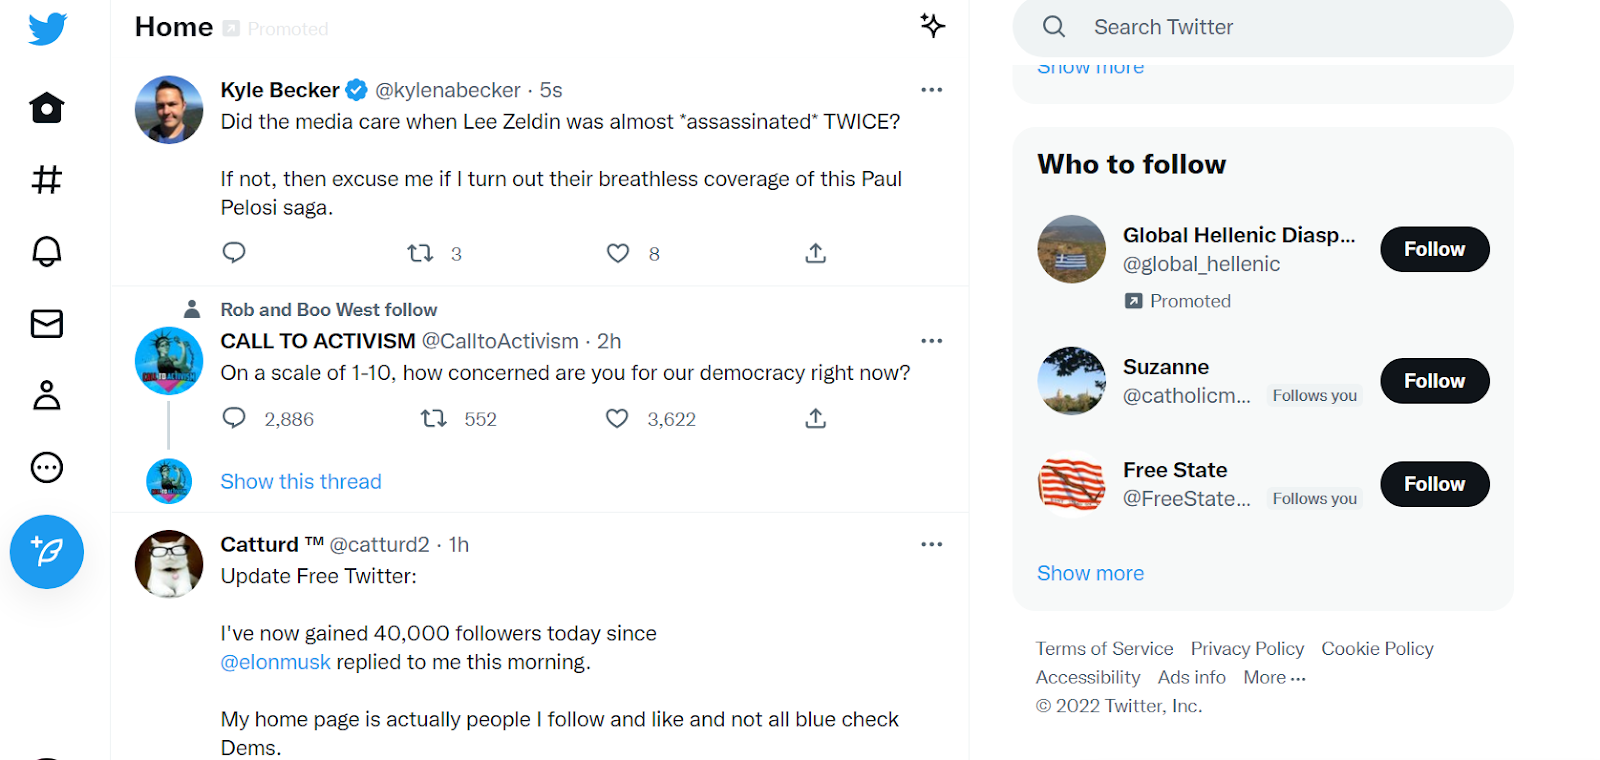Click Show more under Who to follow
Image resolution: width=1600 pixels, height=760 pixels.
[x=1090, y=574]
